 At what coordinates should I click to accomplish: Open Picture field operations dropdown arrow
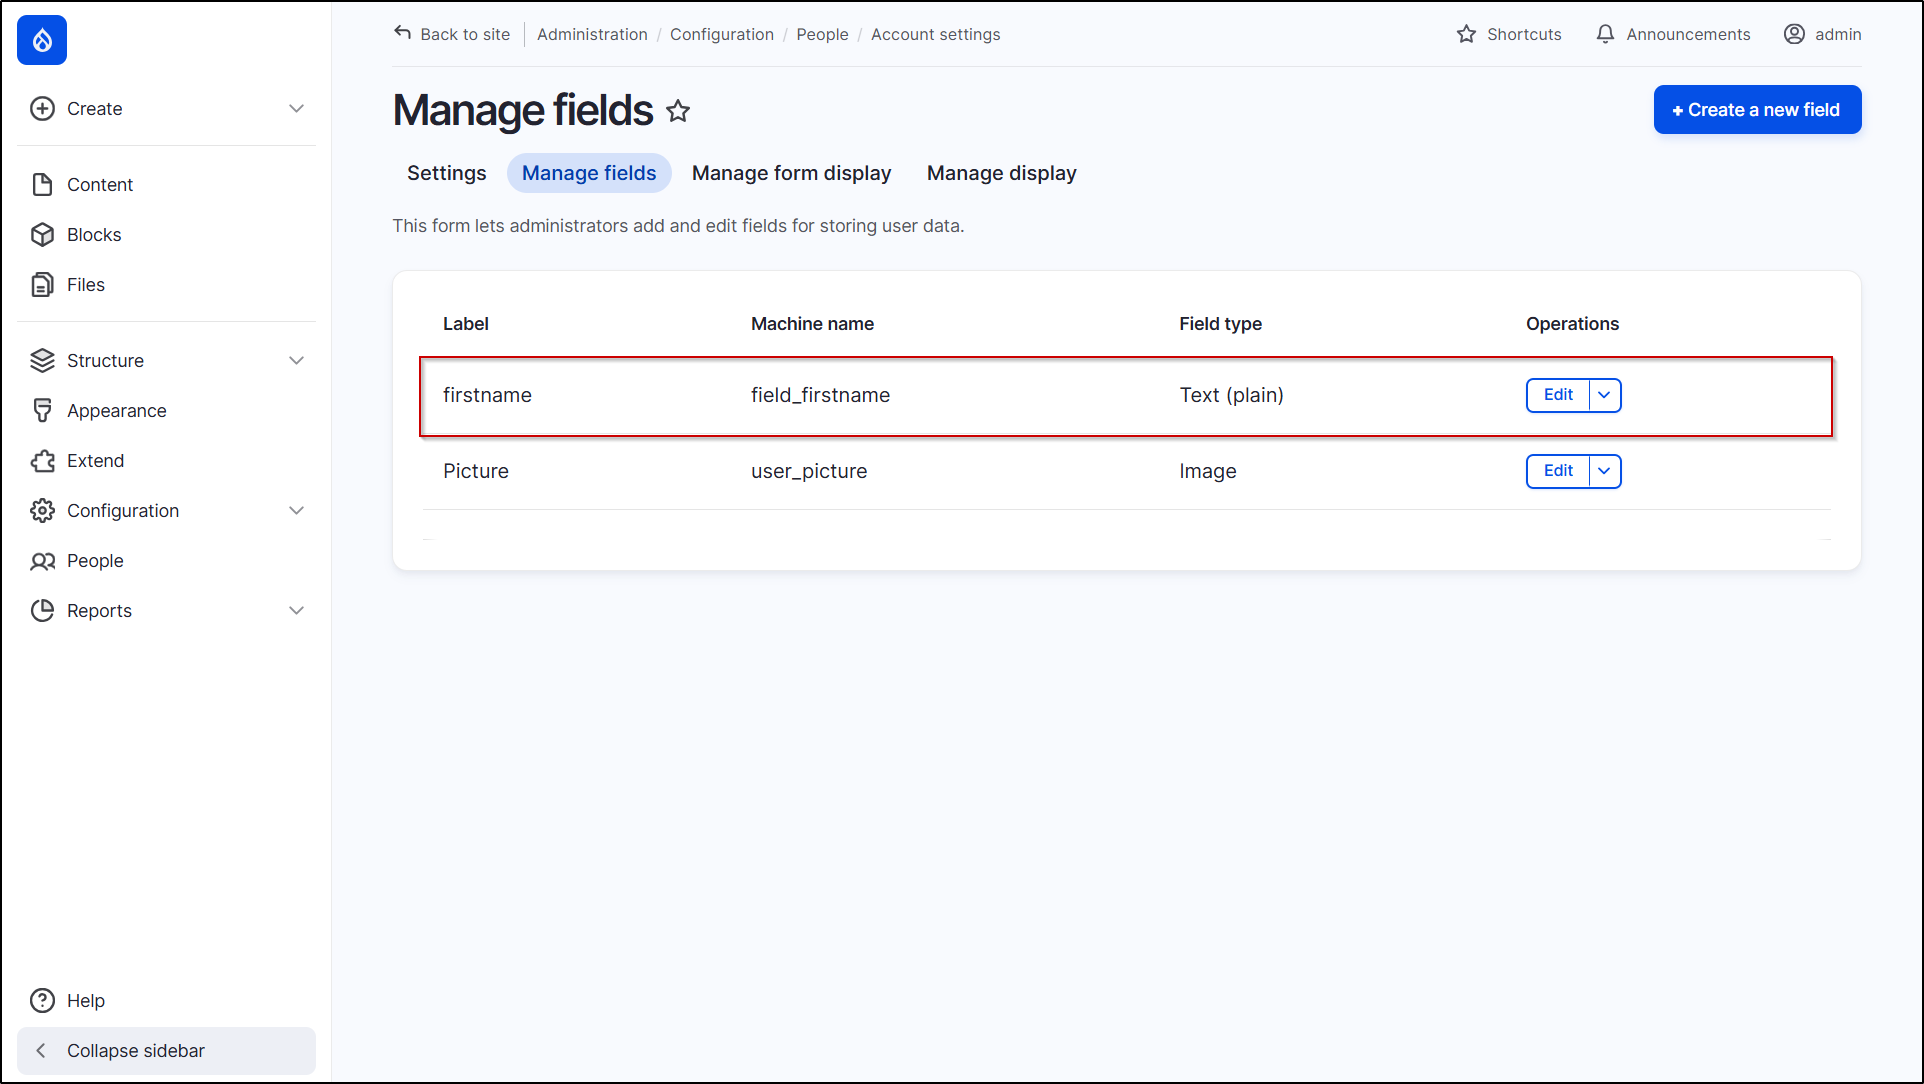pos(1604,471)
